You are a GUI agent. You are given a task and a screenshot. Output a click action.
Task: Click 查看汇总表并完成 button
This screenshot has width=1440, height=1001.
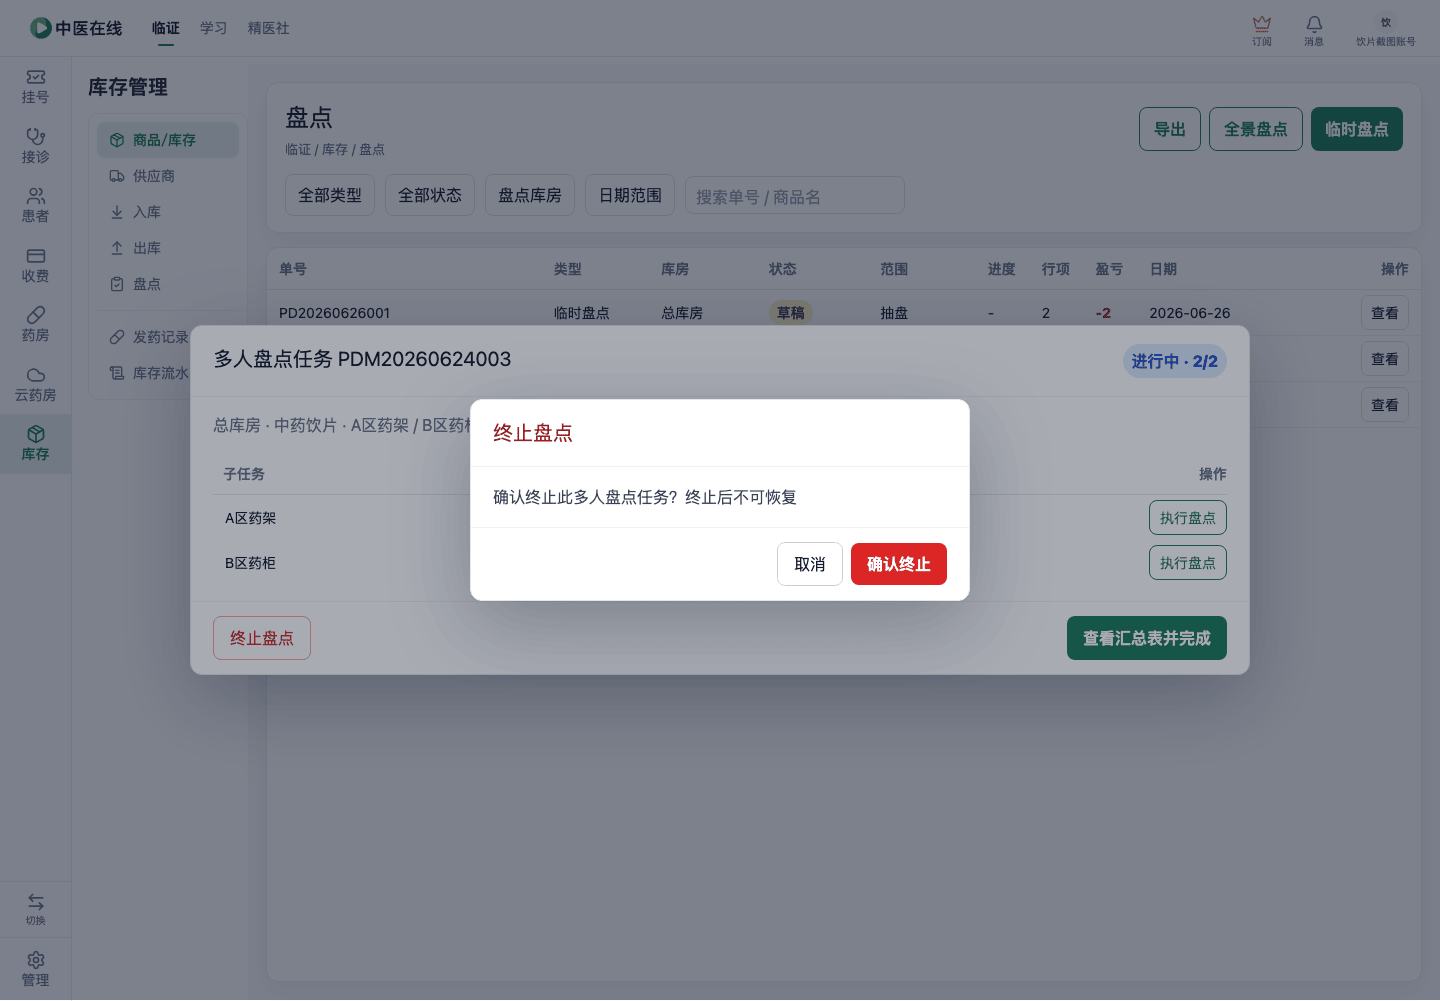(1147, 638)
